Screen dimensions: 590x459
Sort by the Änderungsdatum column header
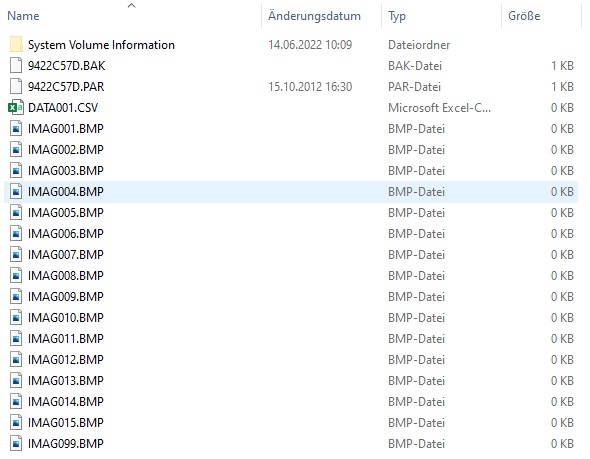point(314,16)
